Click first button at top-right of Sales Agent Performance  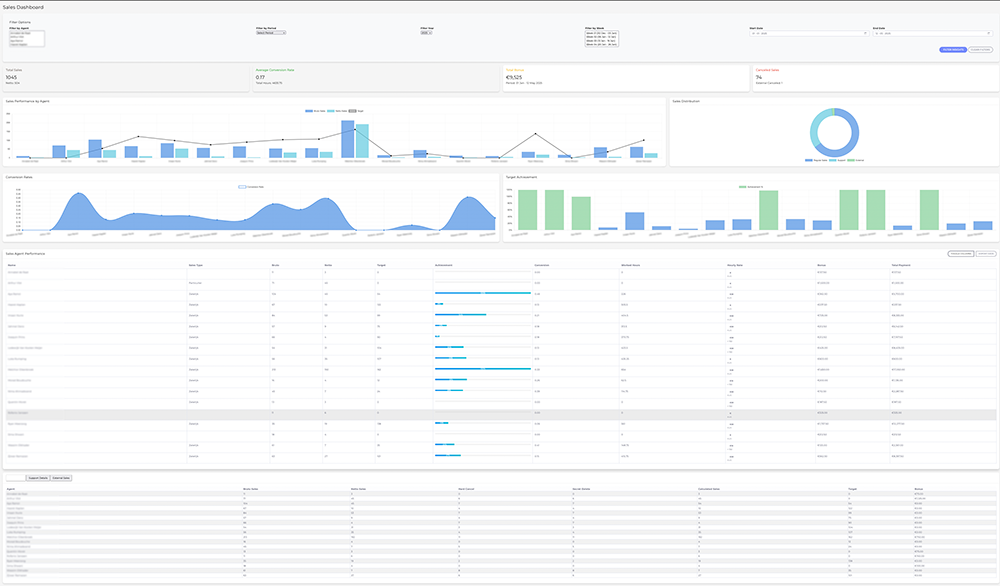coord(958,254)
